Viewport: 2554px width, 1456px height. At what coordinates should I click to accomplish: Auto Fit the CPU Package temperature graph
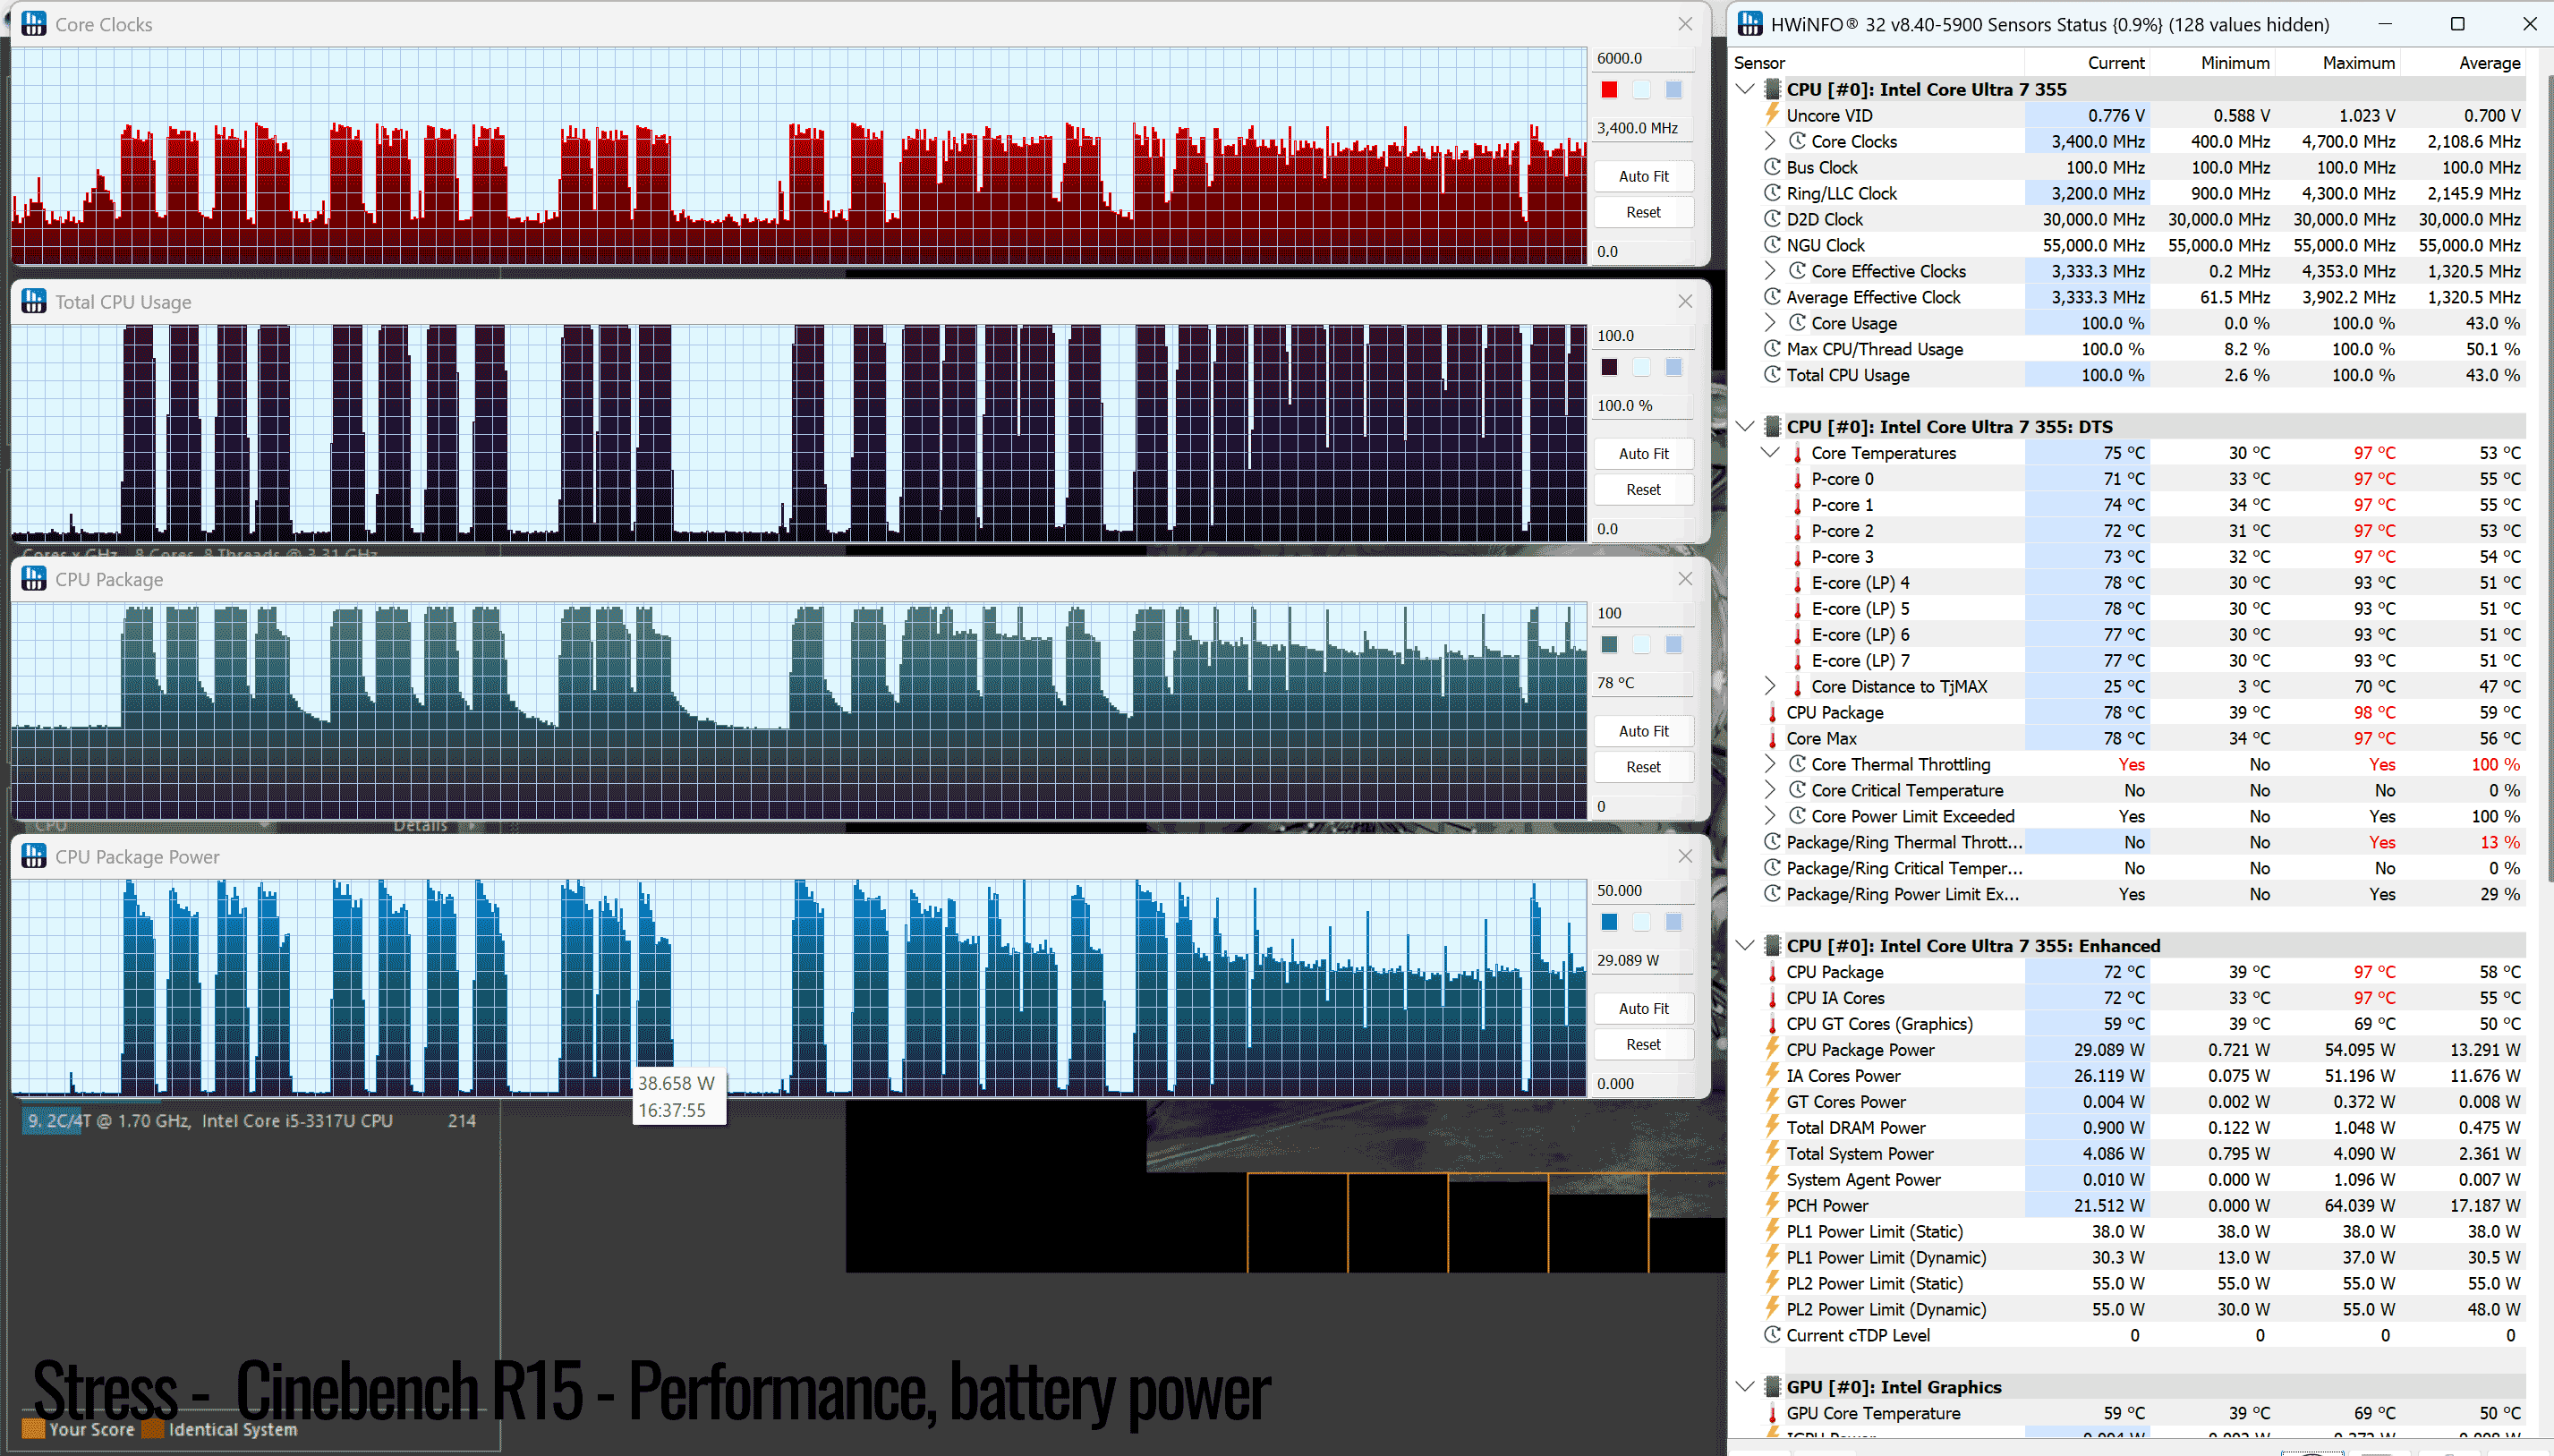pyautogui.click(x=1643, y=731)
